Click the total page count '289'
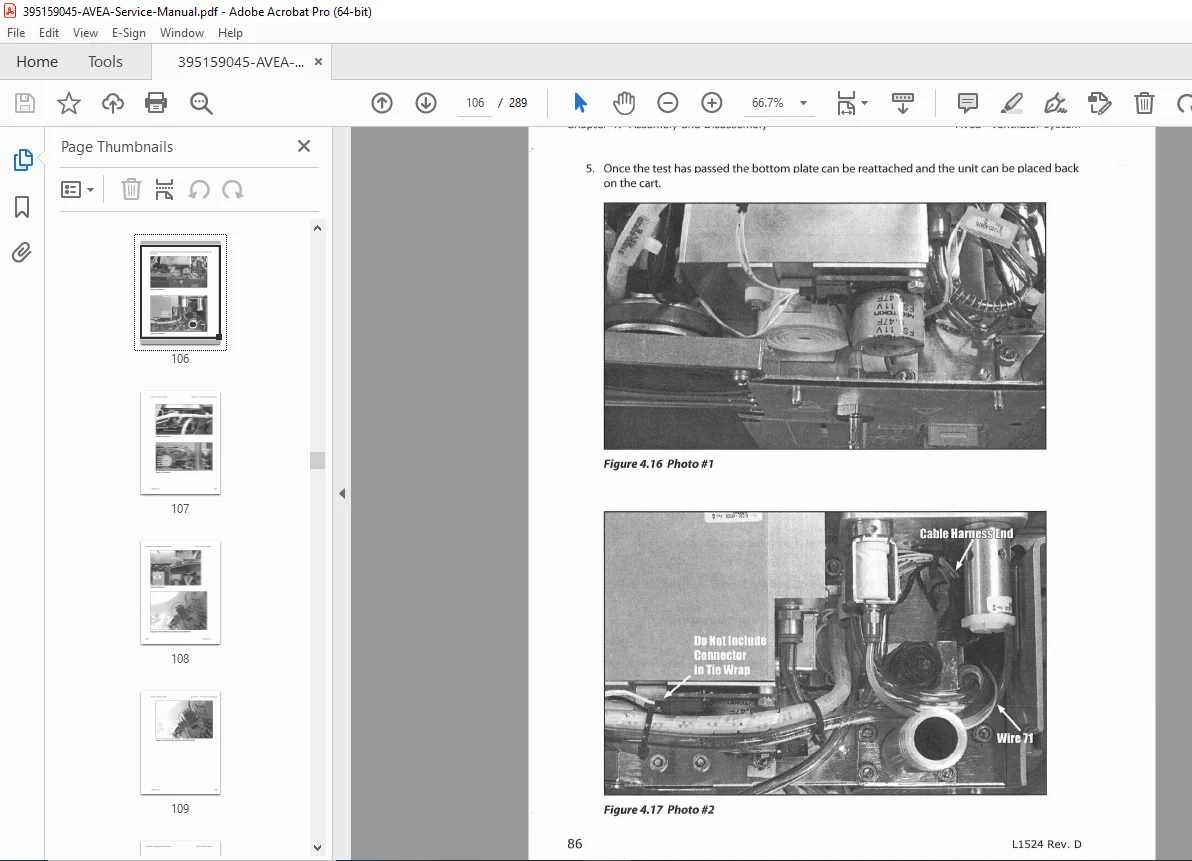 [518, 103]
